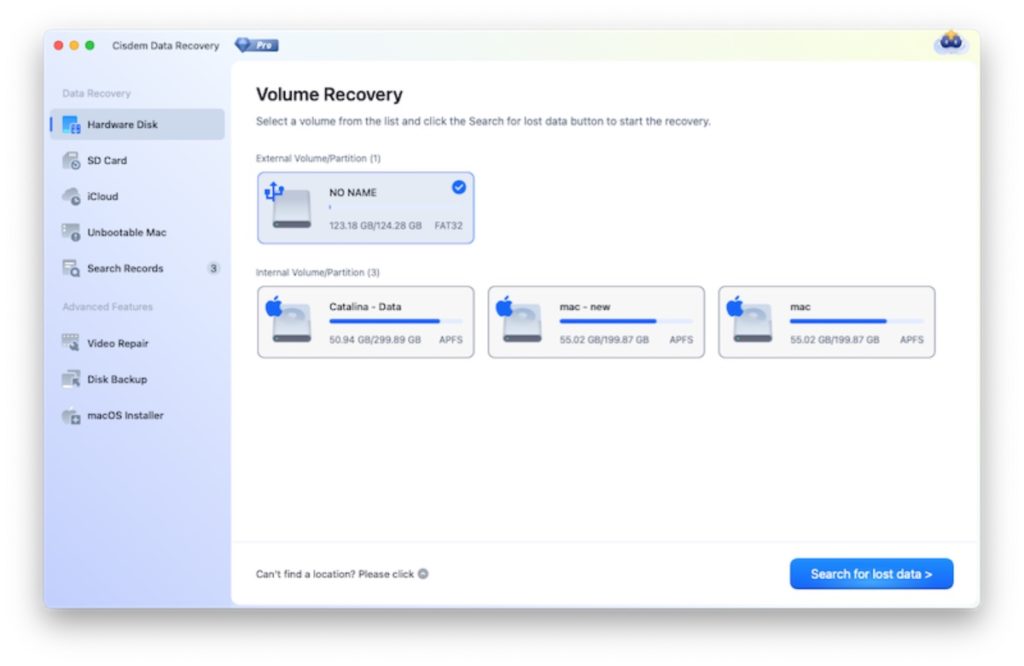
Task: Select the Video Repair tool icon
Action: (x=71, y=343)
